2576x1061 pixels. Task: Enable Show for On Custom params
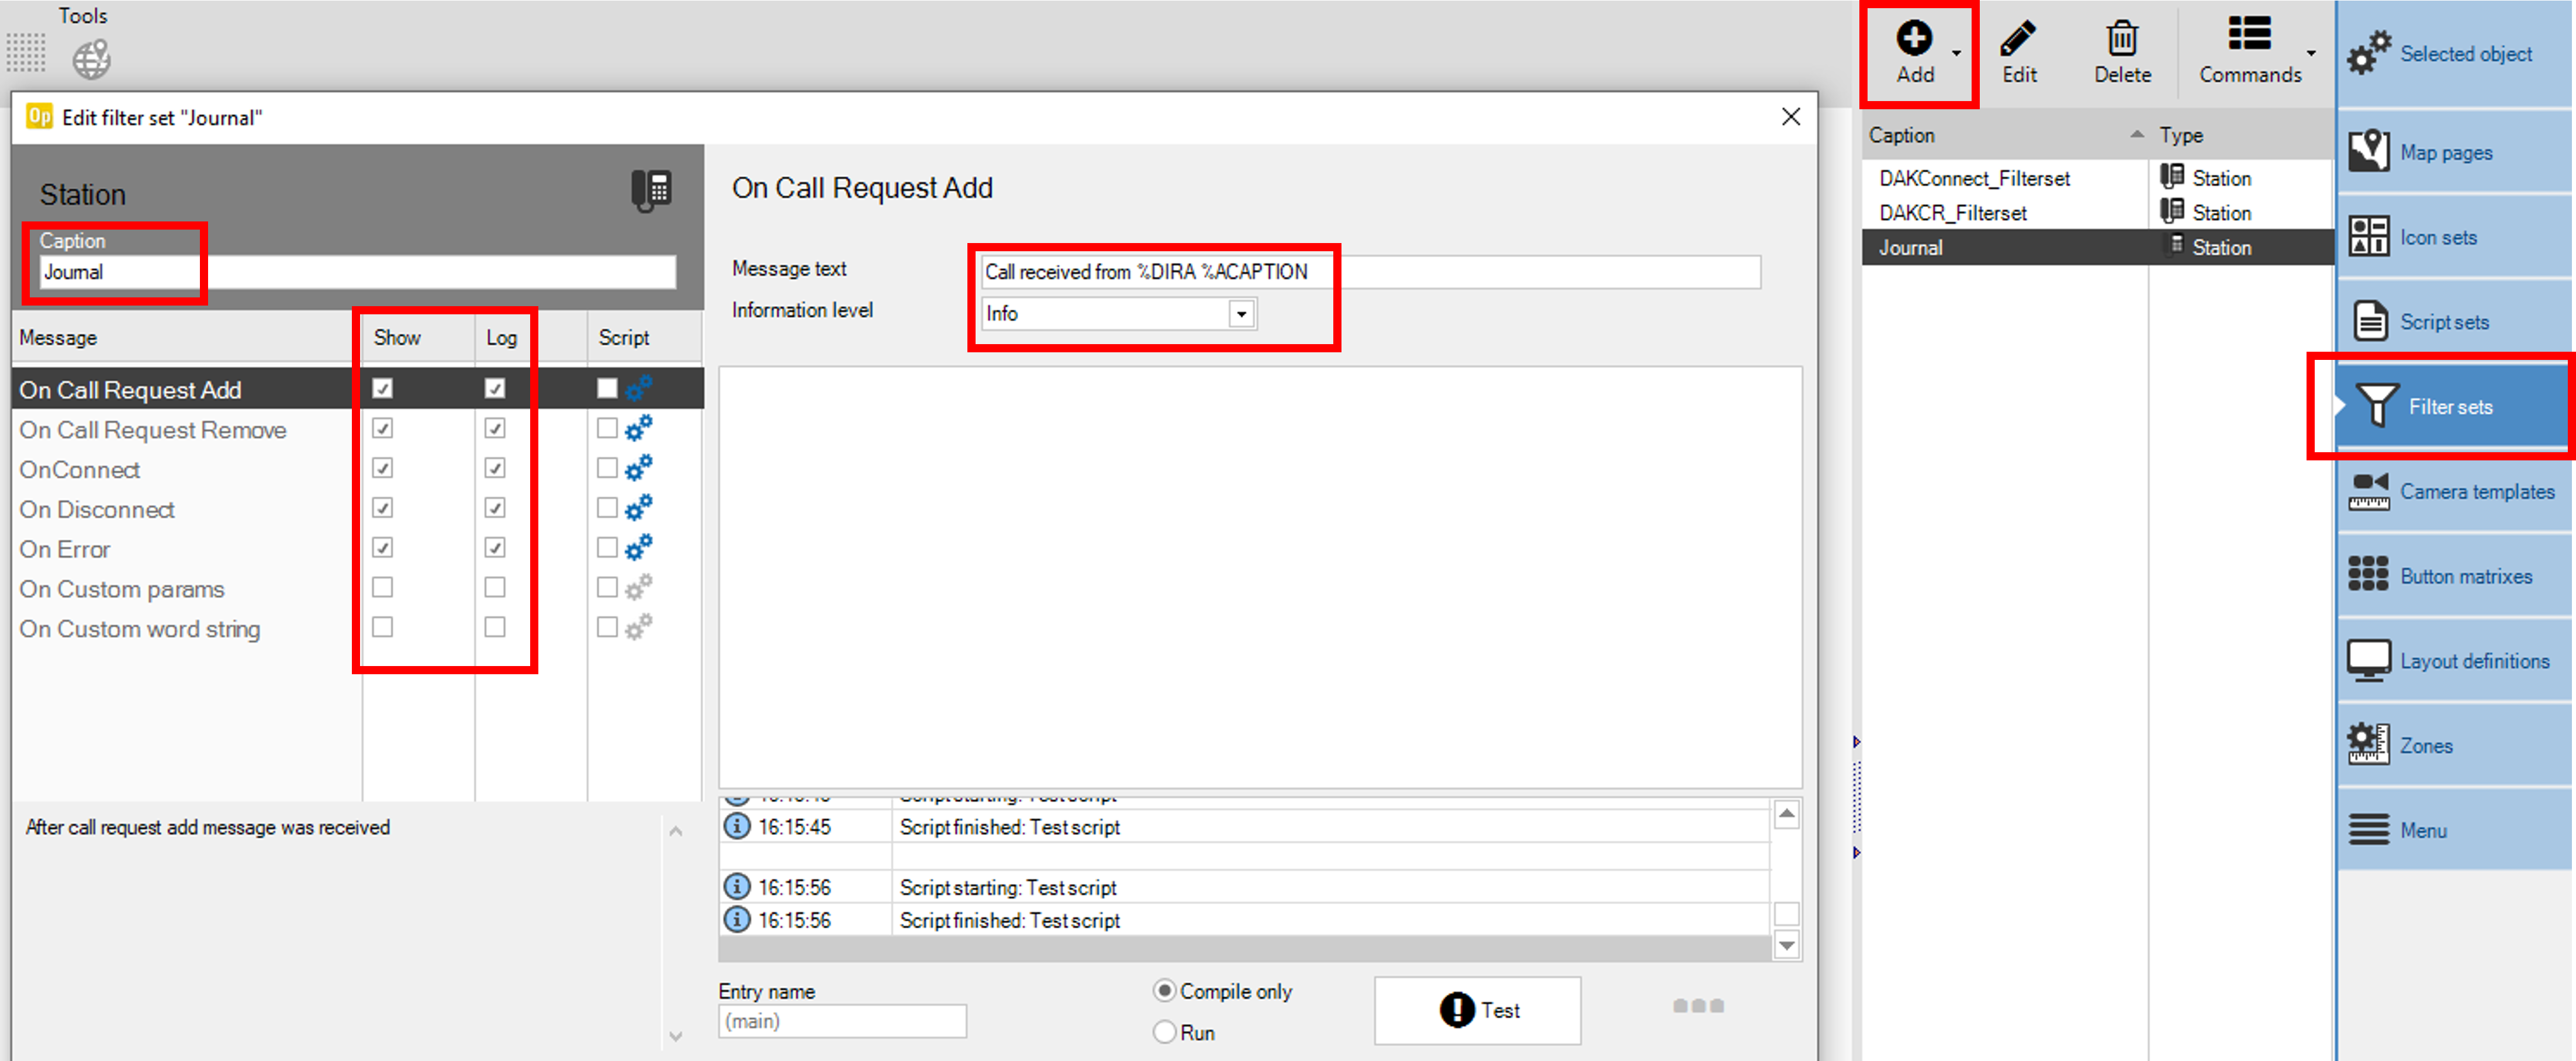382,587
